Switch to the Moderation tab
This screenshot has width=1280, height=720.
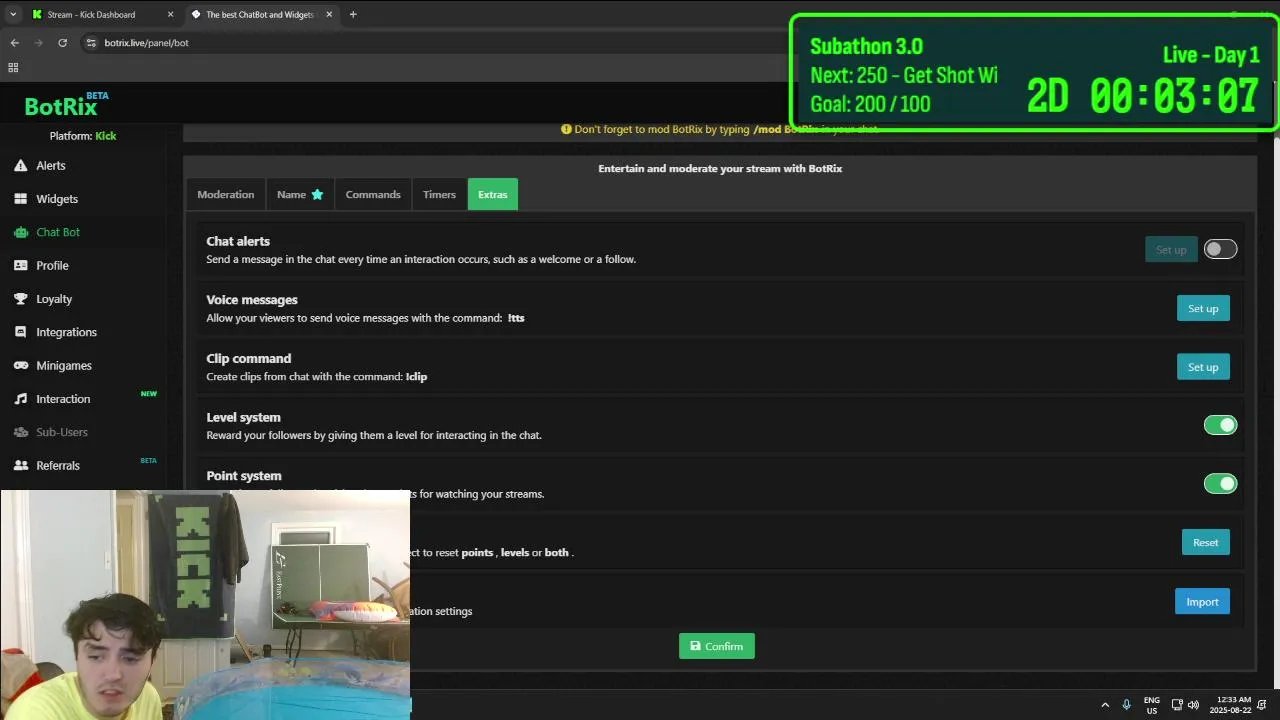pyautogui.click(x=226, y=194)
